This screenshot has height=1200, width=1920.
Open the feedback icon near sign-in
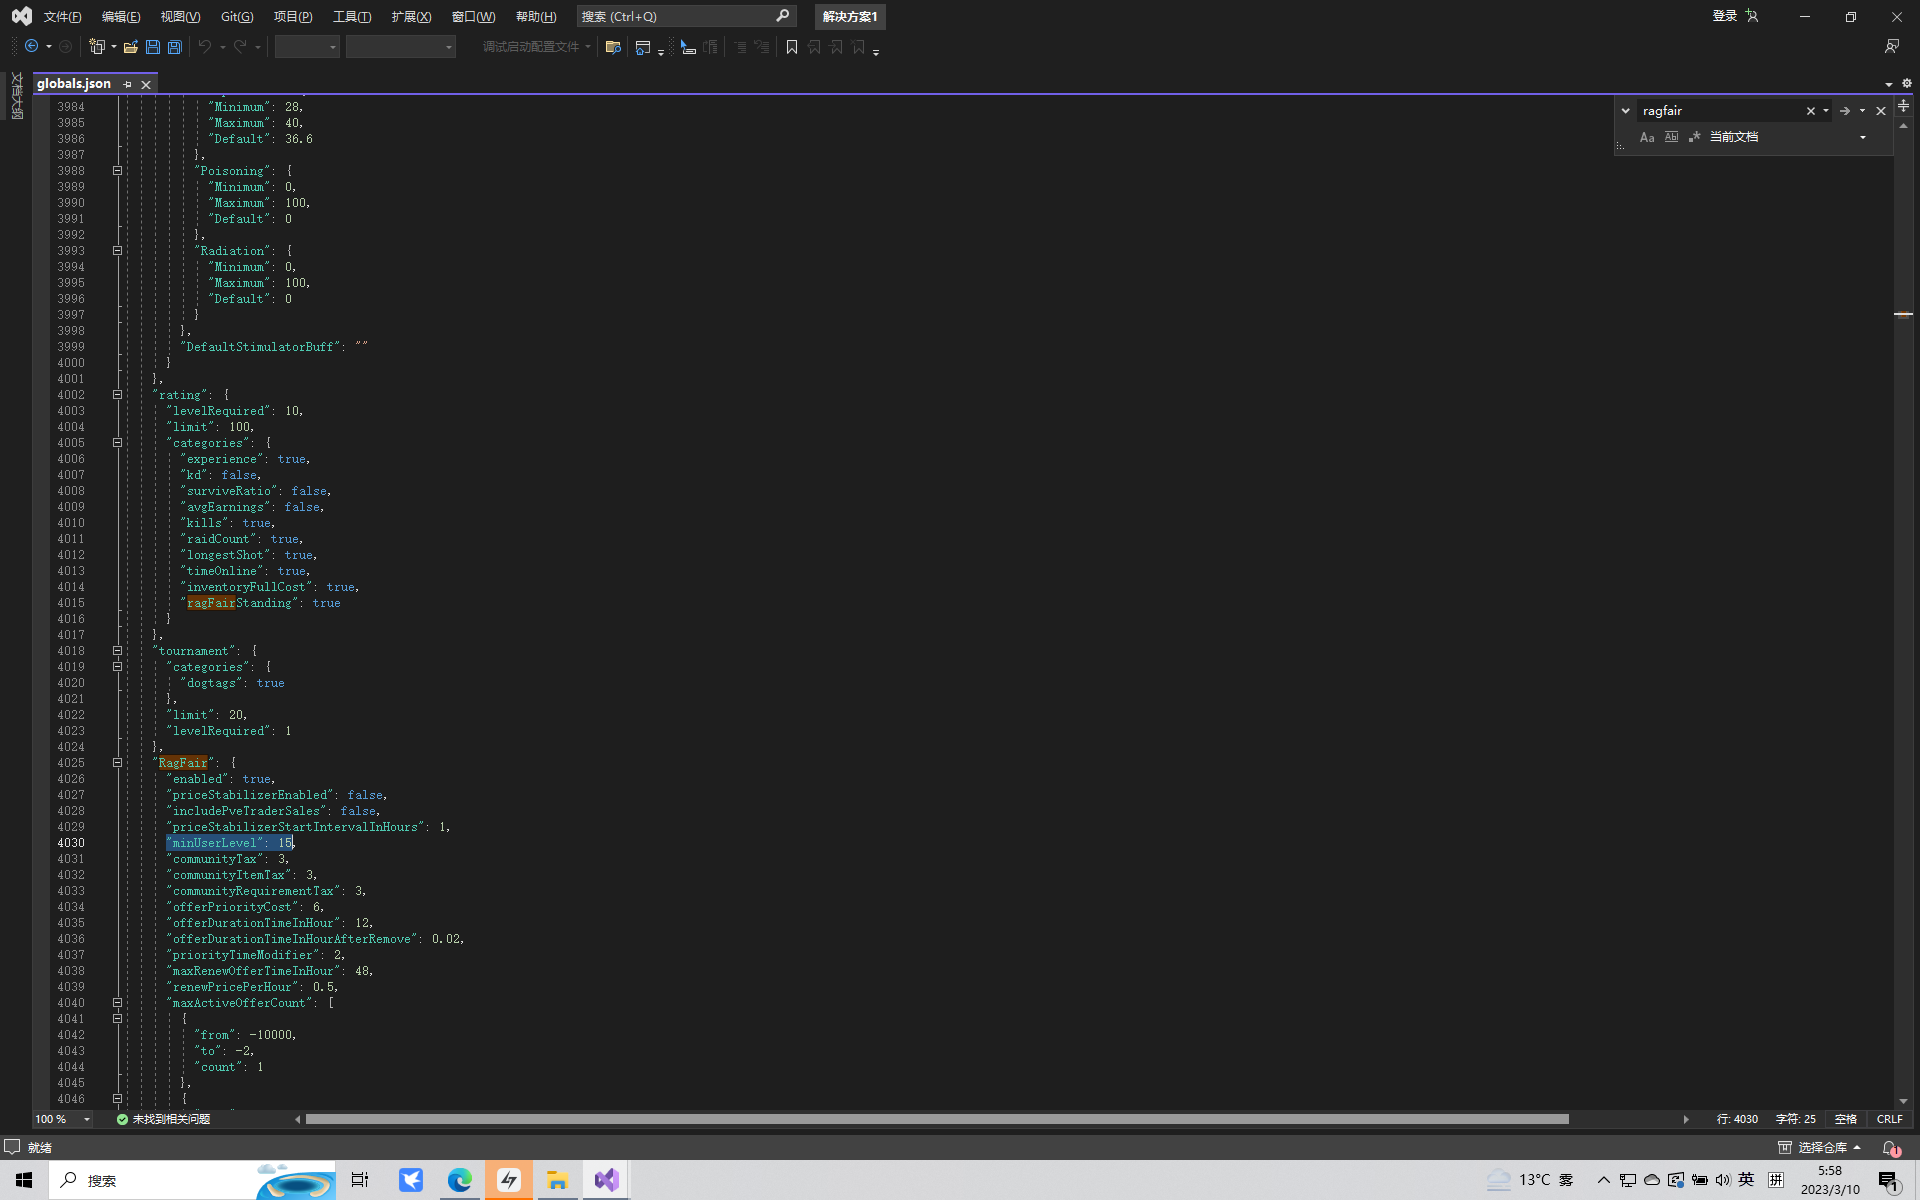(1752, 16)
